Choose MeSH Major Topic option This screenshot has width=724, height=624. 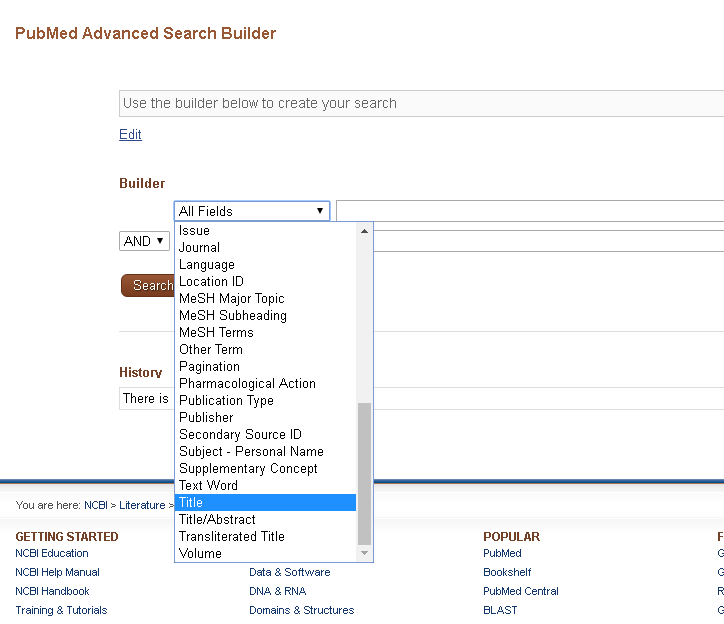point(265,298)
